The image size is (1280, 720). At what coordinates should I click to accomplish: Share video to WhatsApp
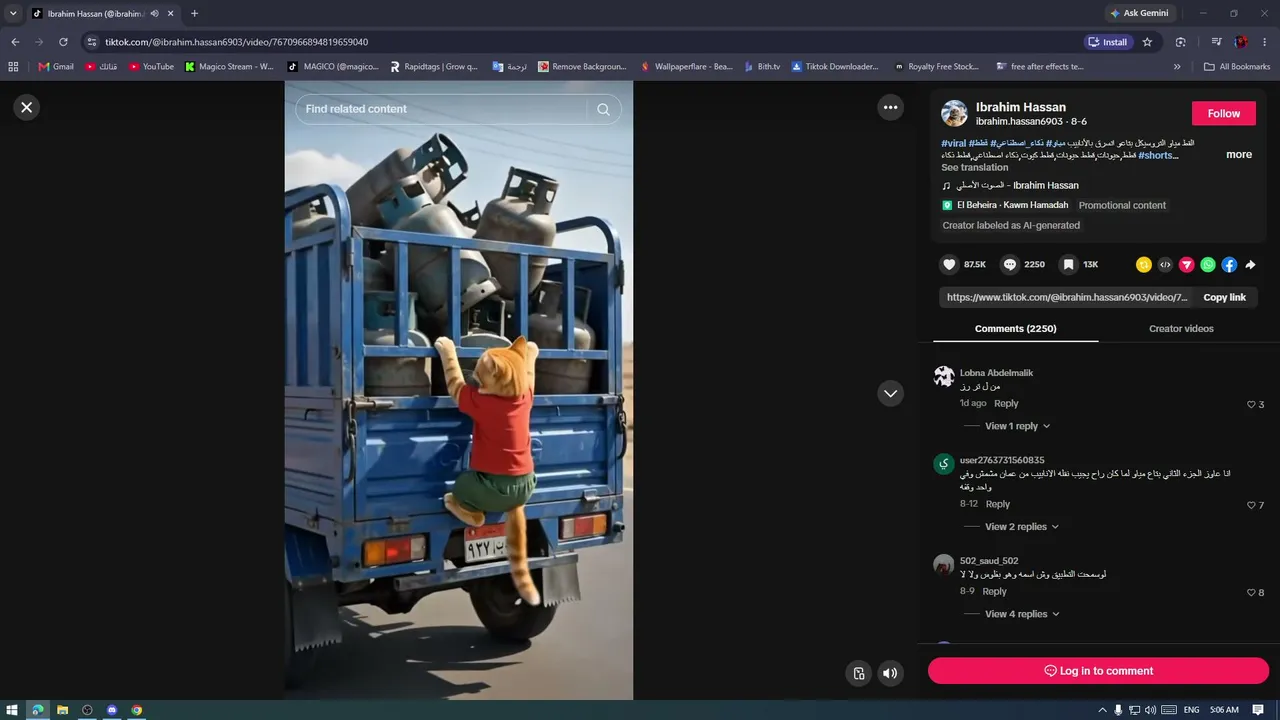(x=1208, y=265)
